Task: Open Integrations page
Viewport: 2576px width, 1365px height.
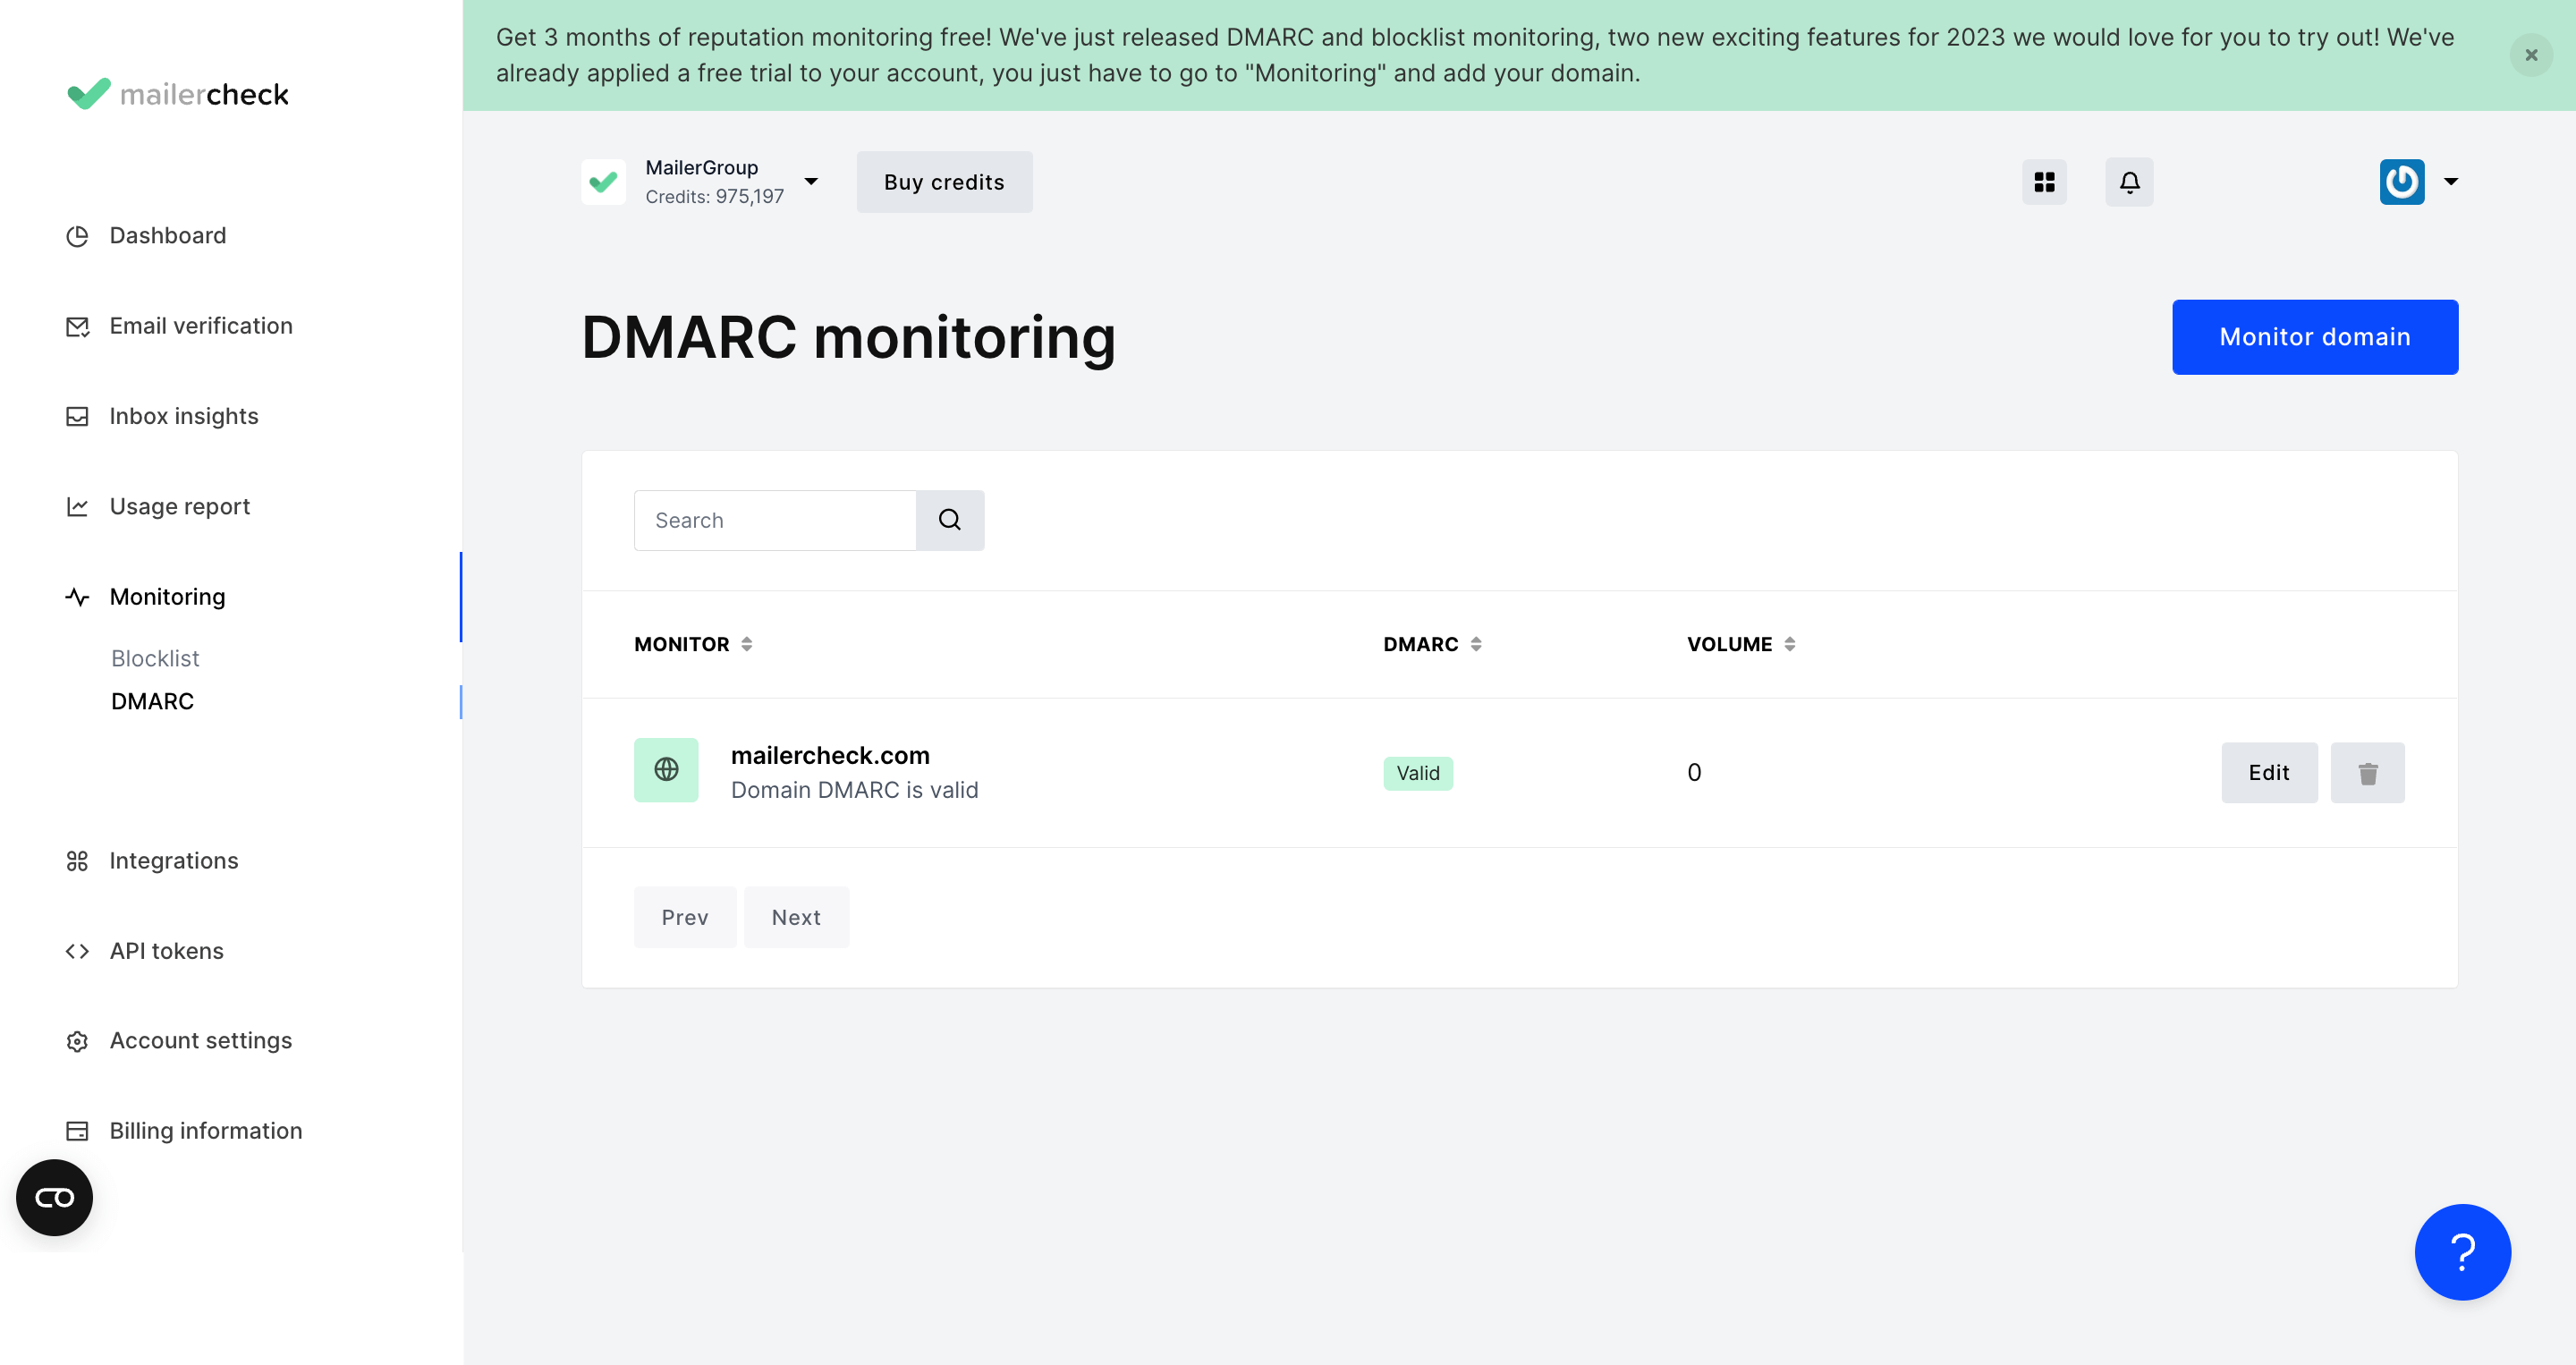Action: 174,861
